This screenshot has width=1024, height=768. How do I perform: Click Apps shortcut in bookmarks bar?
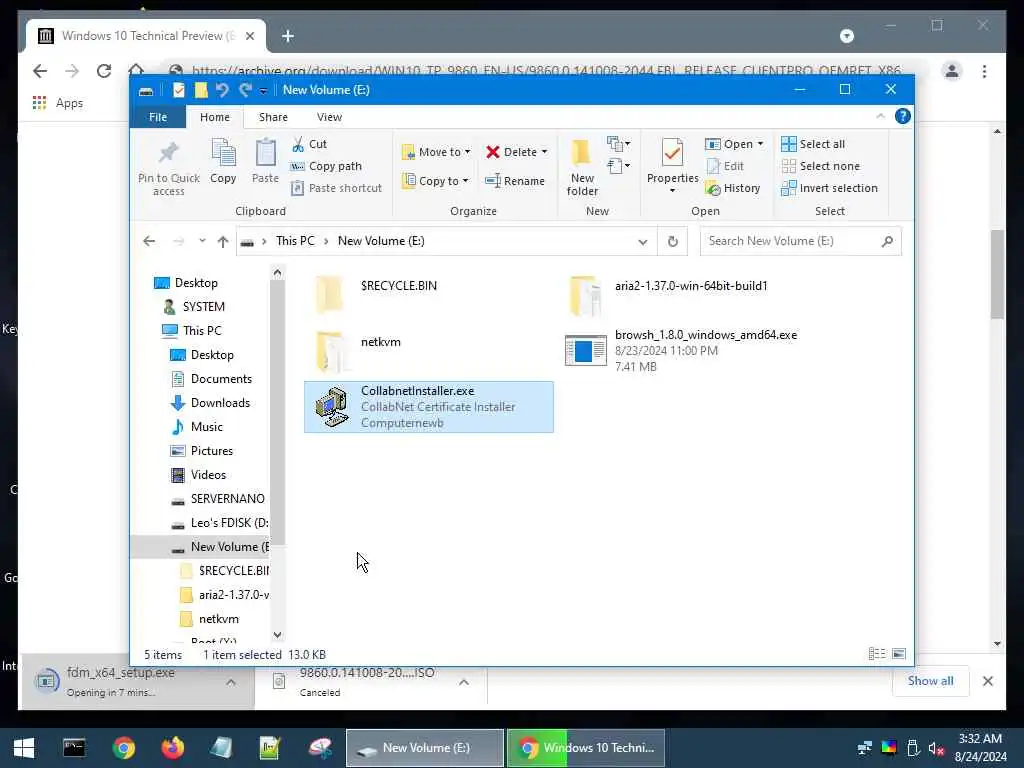click(58, 103)
